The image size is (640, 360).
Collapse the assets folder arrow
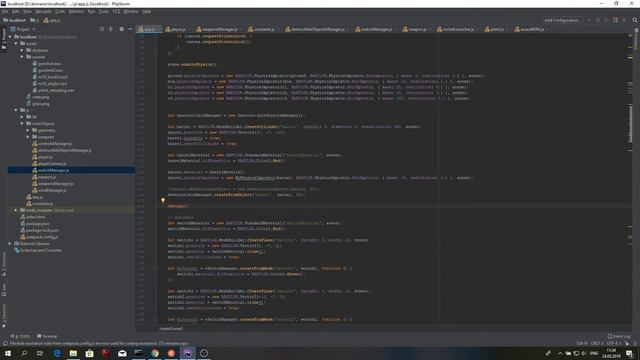tap(16, 43)
